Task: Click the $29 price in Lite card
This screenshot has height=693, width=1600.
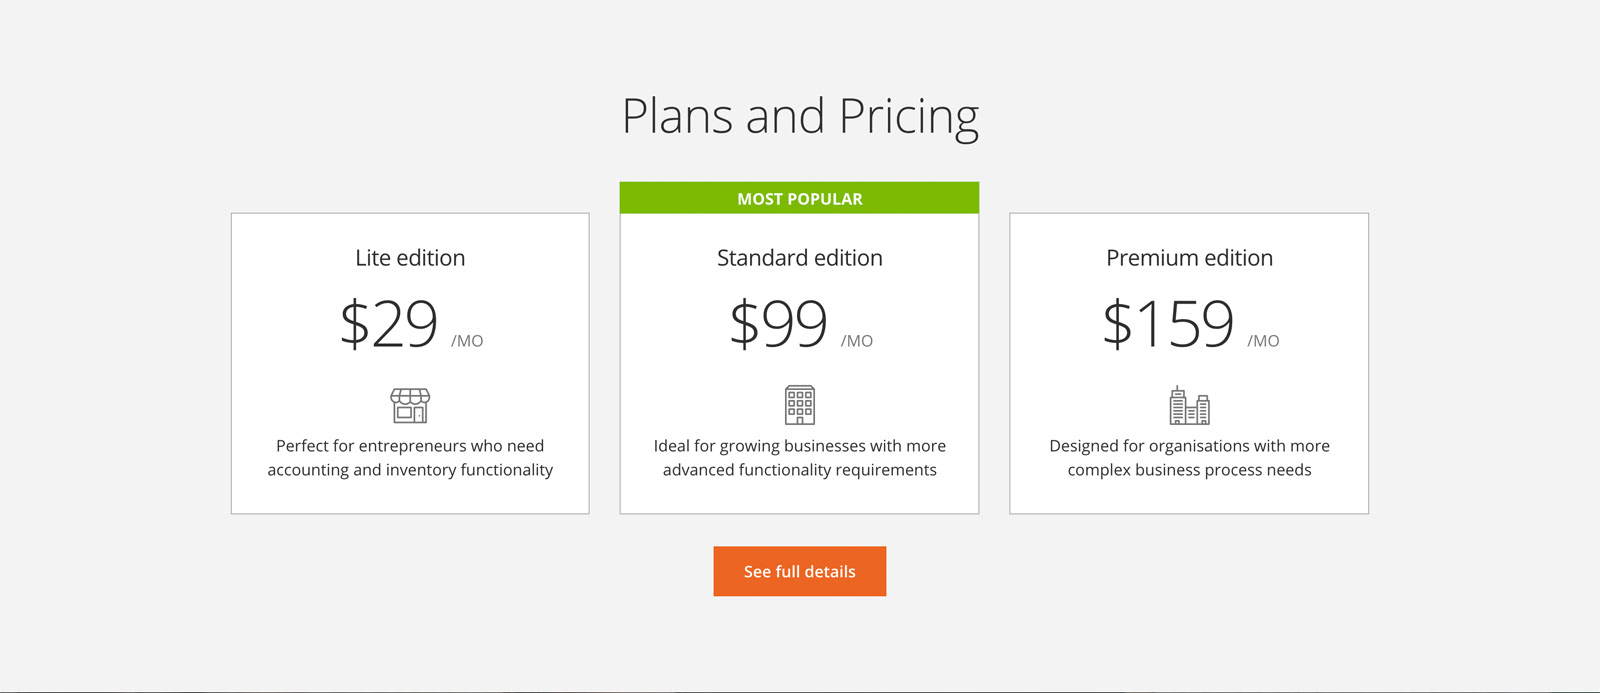Action: tap(389, 323)
